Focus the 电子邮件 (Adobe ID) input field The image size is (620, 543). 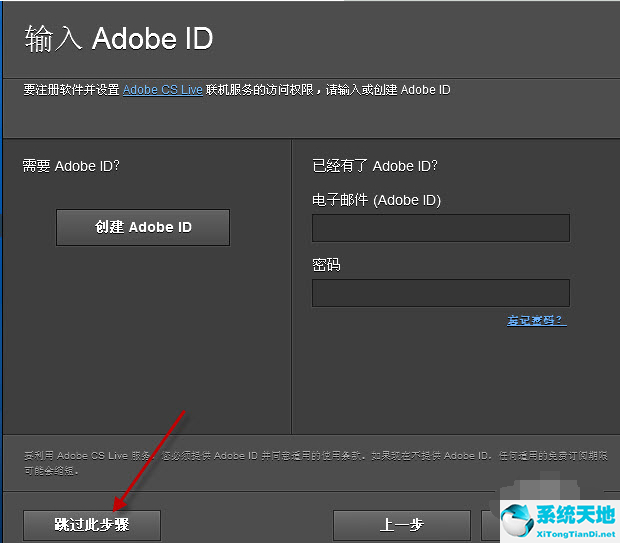click(441, 228)
